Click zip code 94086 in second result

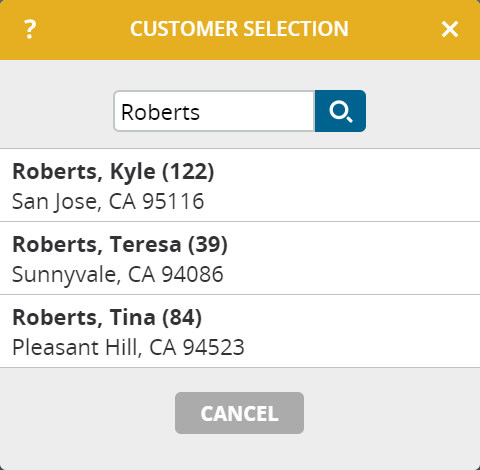(192, 274)
